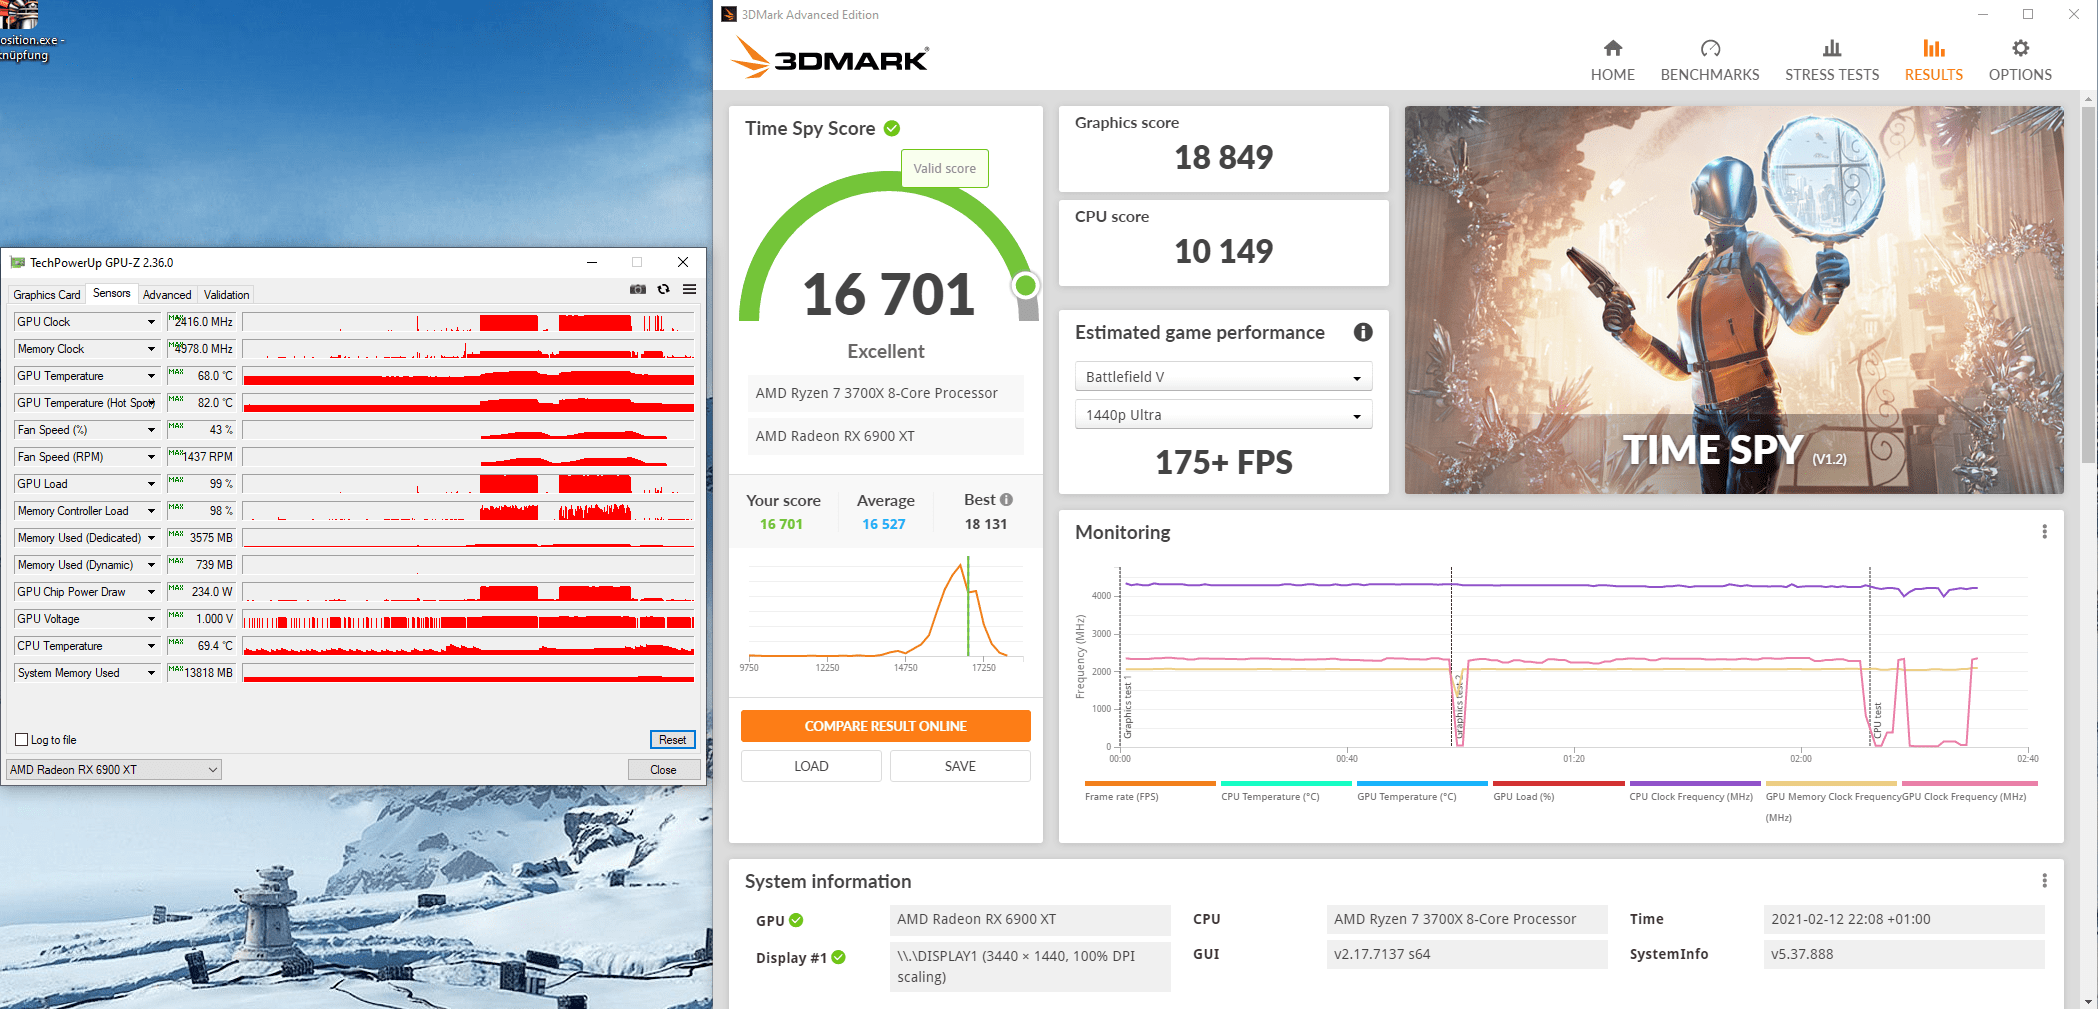Open the 3DMark Home section icon
2098x1009 pixels.
(x=1612, y=48)
